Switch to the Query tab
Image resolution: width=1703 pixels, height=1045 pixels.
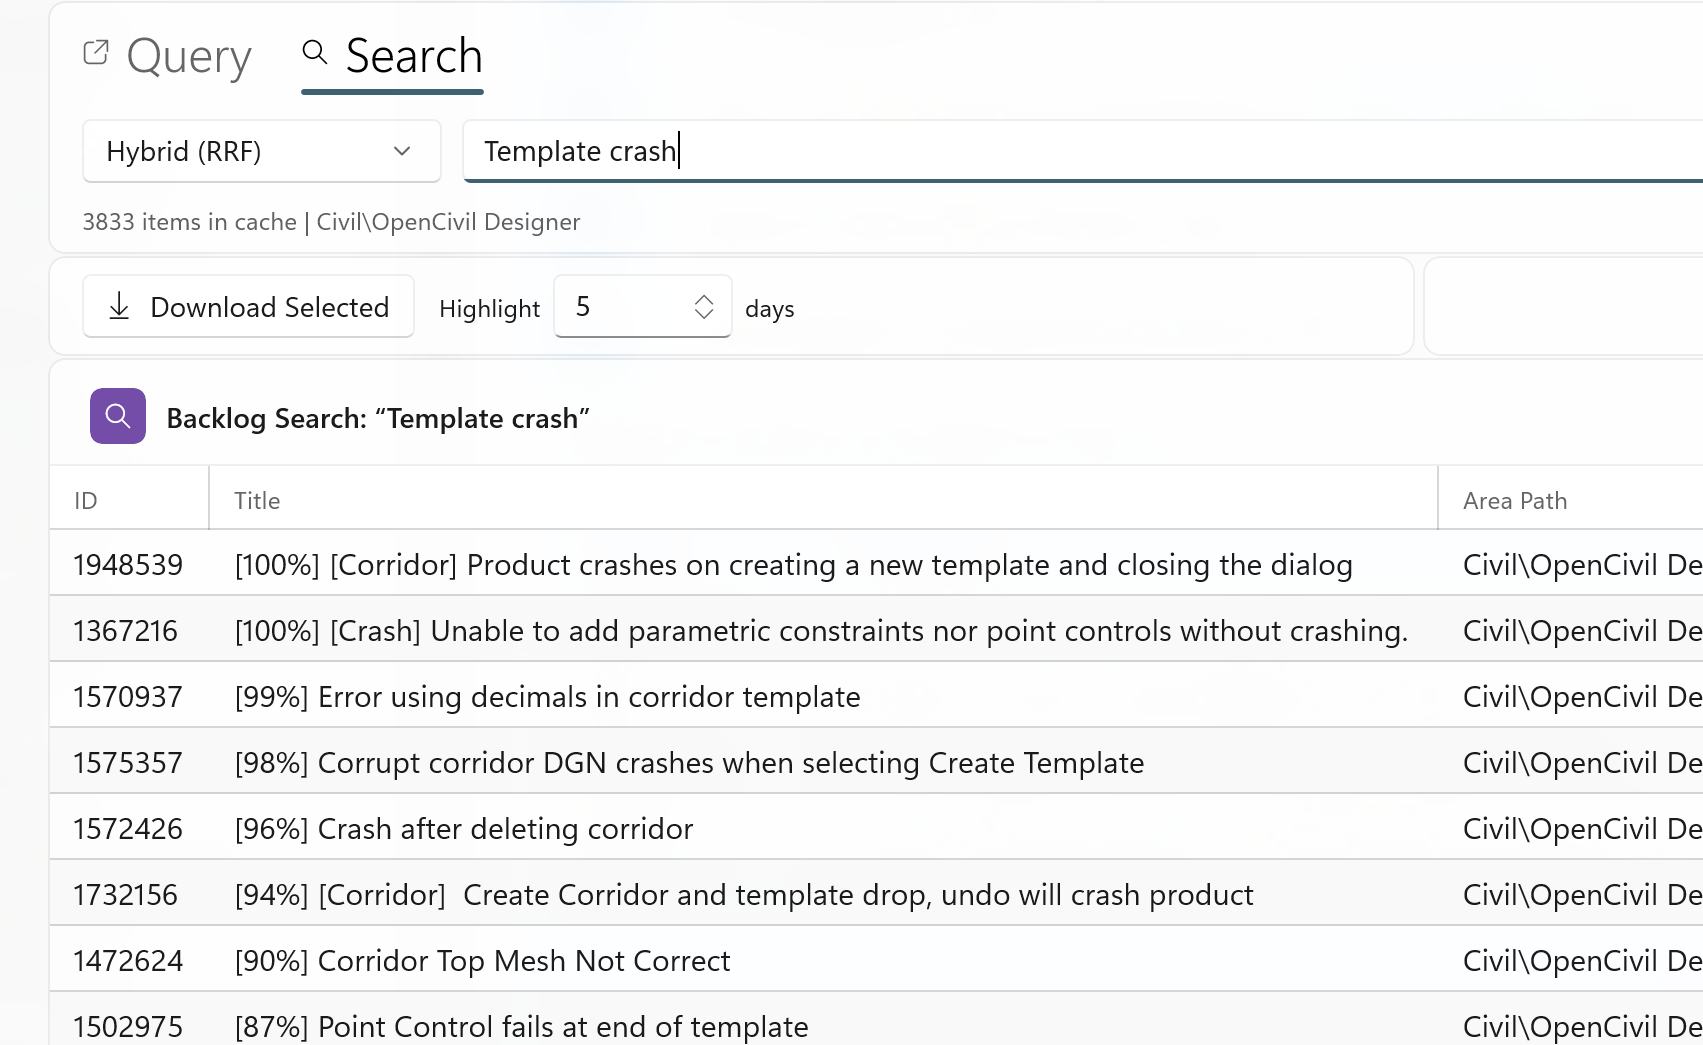pyautogui.click(x=188, y=56)
